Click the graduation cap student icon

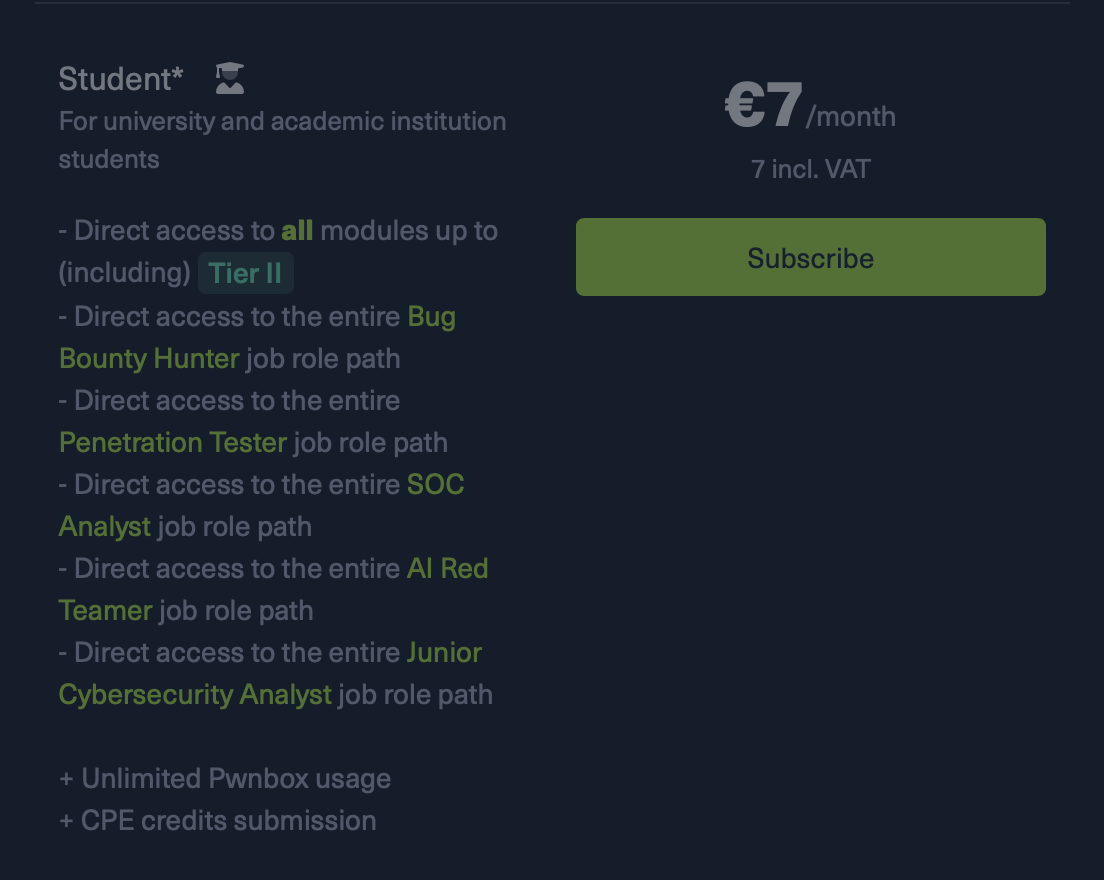[x=230, y=78]
